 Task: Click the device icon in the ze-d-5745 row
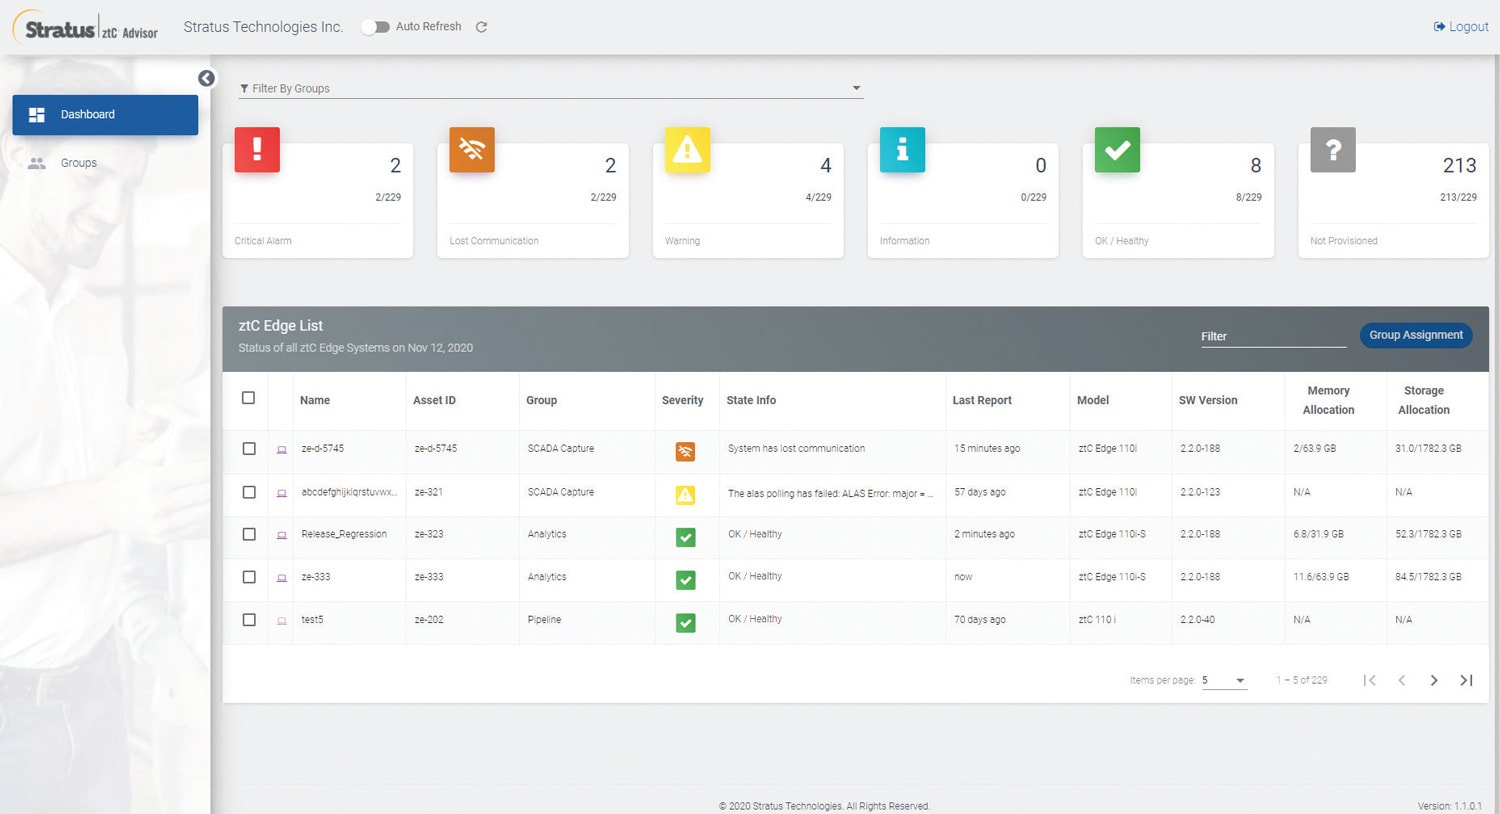[282, 450]
